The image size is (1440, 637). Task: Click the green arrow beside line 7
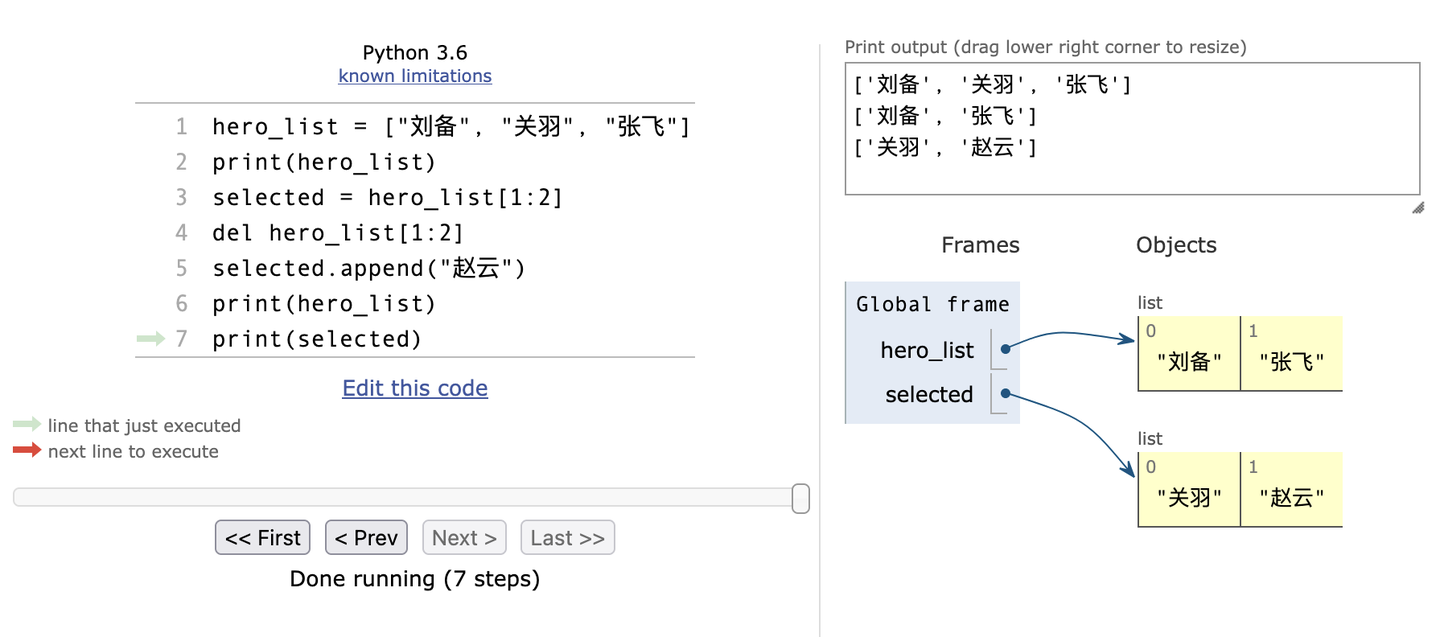[151, 339]
